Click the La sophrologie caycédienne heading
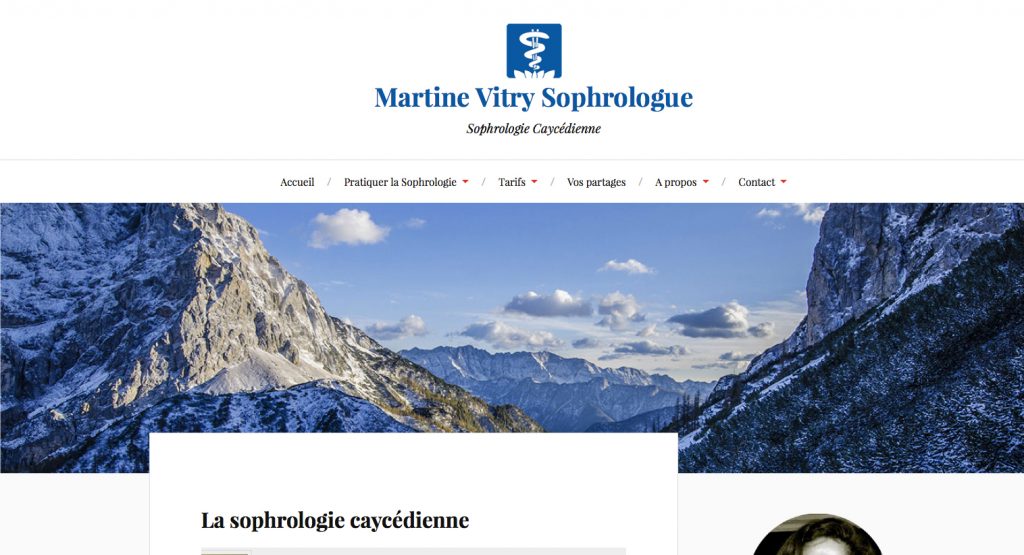 335,520
